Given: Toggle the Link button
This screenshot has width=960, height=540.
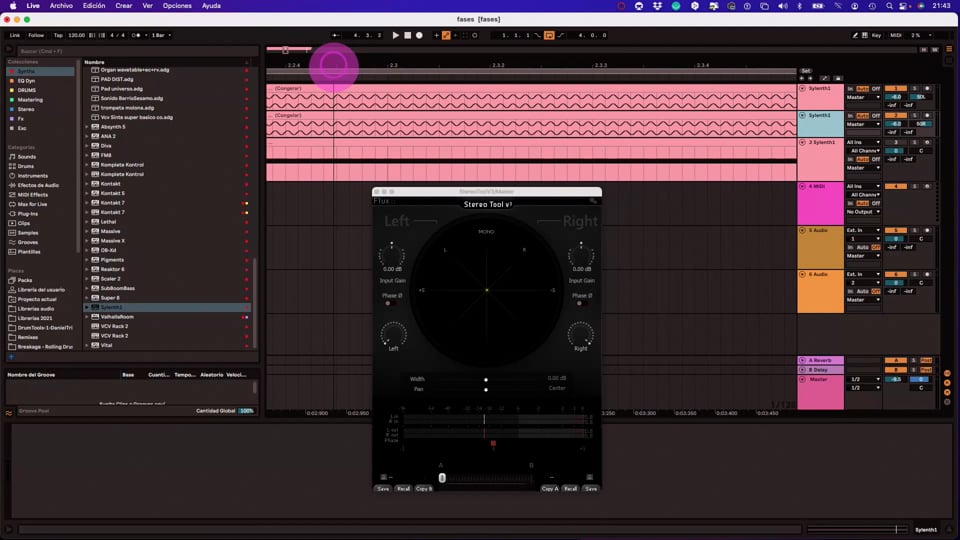Looking at the screenshot, I should coord(15,36).
